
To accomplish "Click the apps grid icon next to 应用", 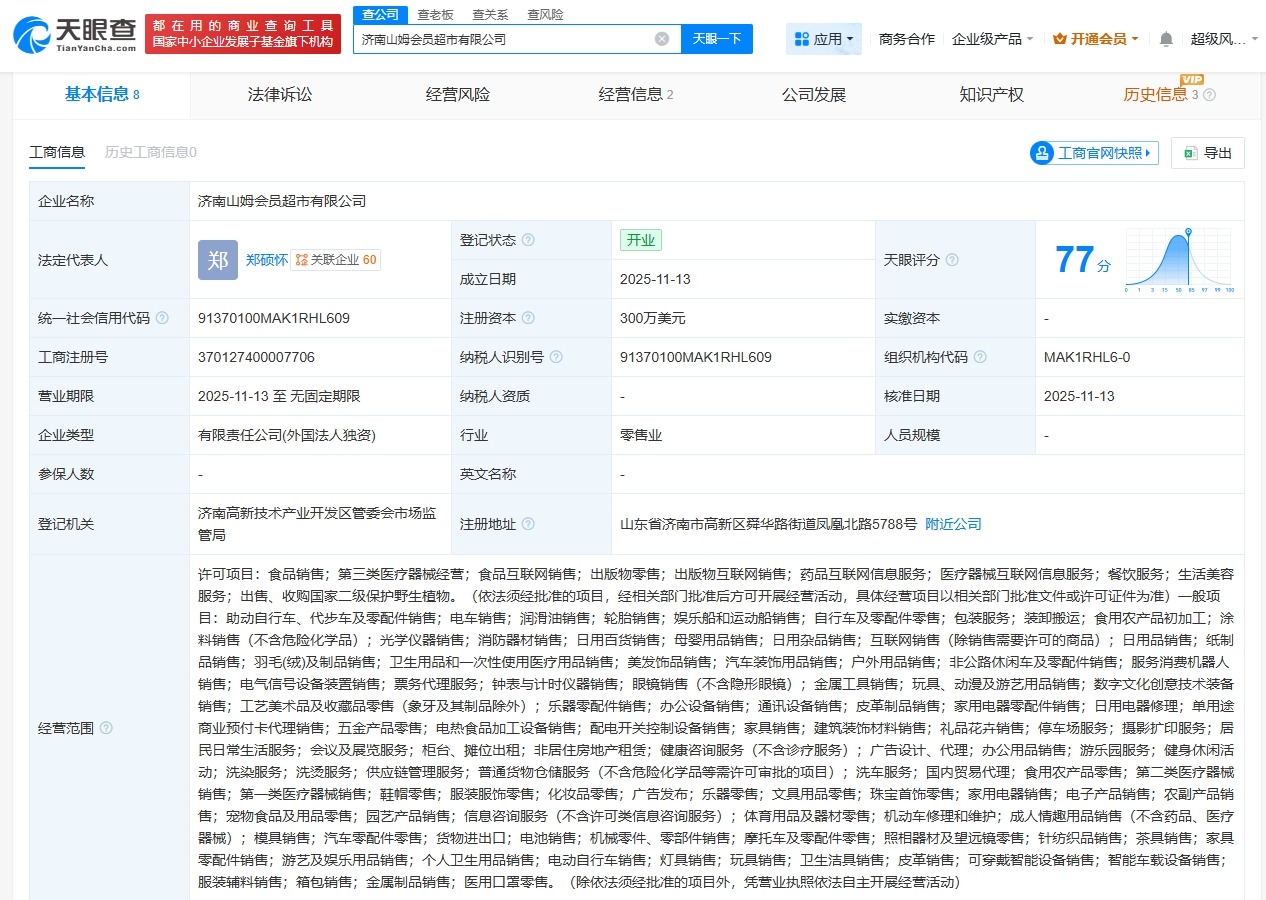I will pyautogui.click(x=803, y=38).
